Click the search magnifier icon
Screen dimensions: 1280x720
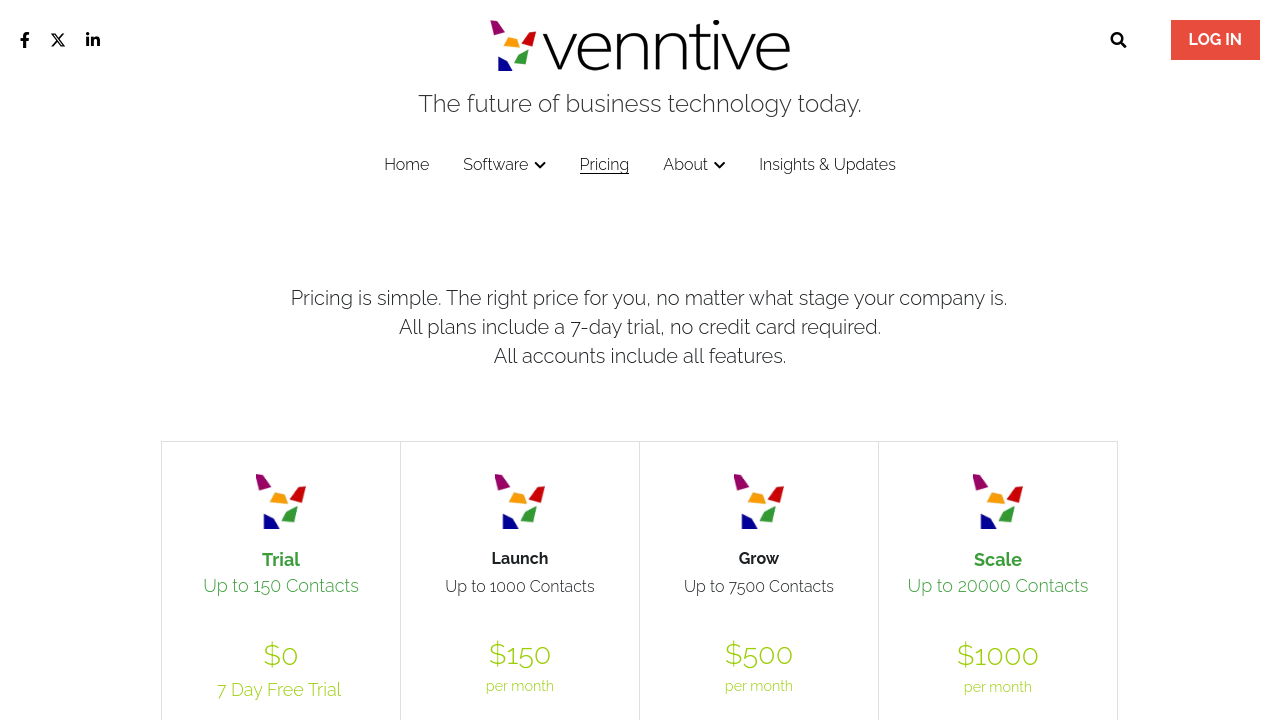pyautogui.click(x=1118, y=40)
